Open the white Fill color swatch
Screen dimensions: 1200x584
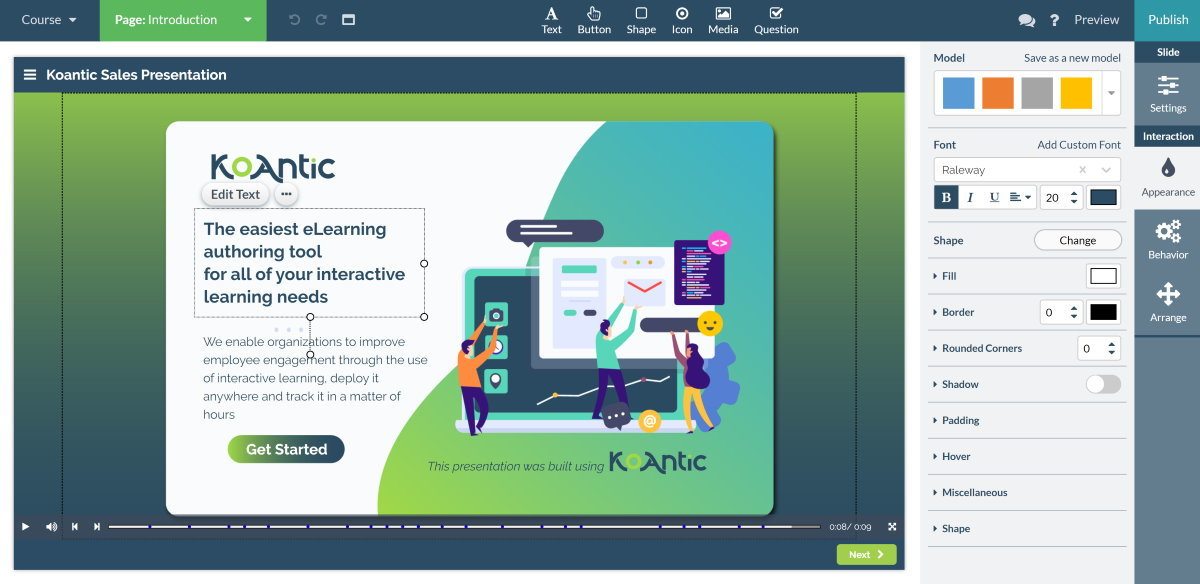(x=1104, y=276)
